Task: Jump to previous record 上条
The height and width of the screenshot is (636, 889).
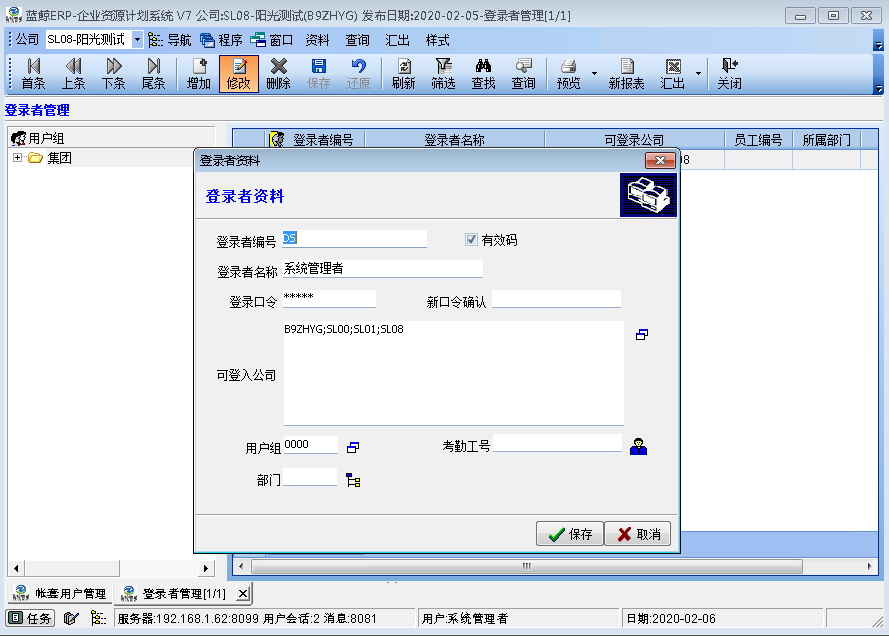Action: click(x=73, y=74)
